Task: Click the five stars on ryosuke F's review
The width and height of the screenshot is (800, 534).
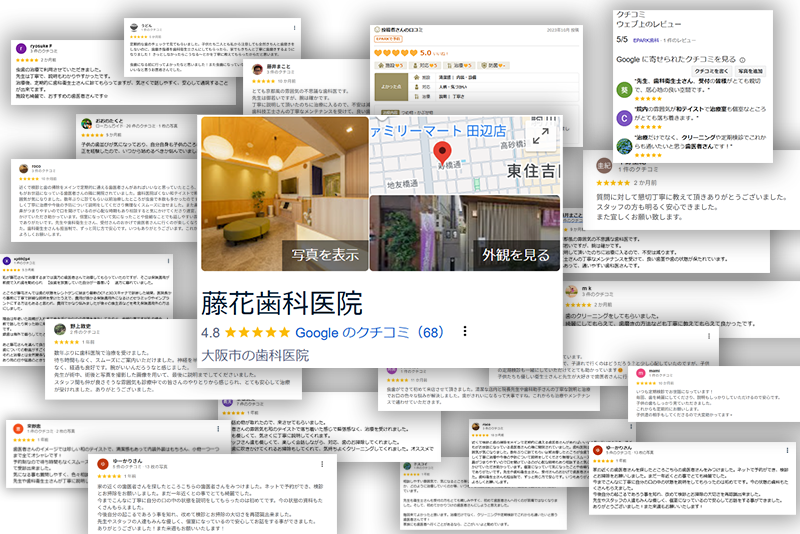Action: pos(27,60)
